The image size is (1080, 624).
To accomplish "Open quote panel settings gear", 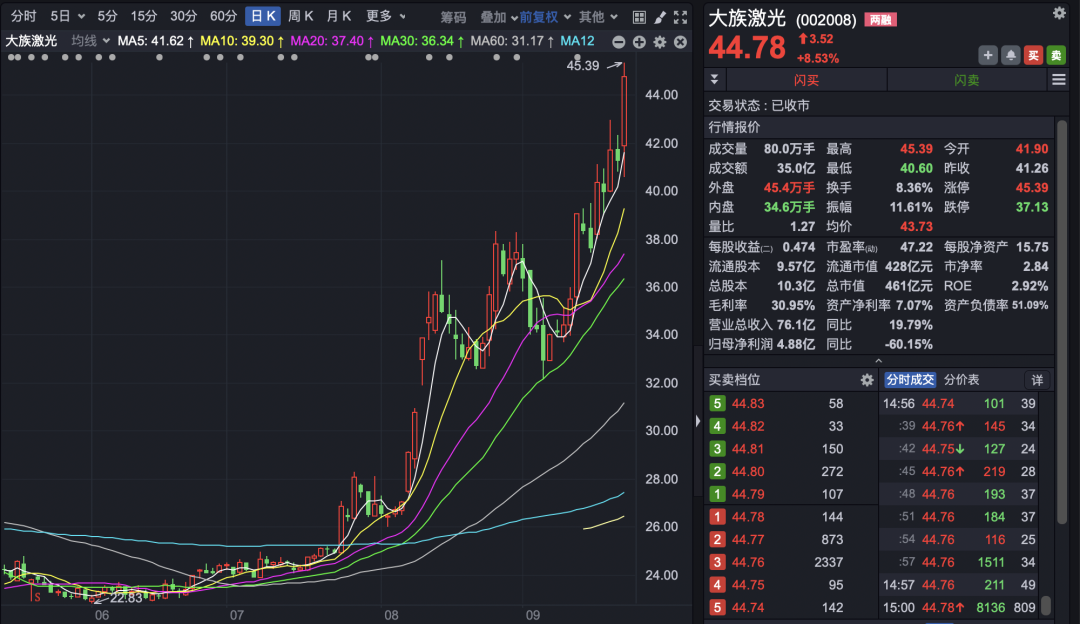I will coord(1059,13).
